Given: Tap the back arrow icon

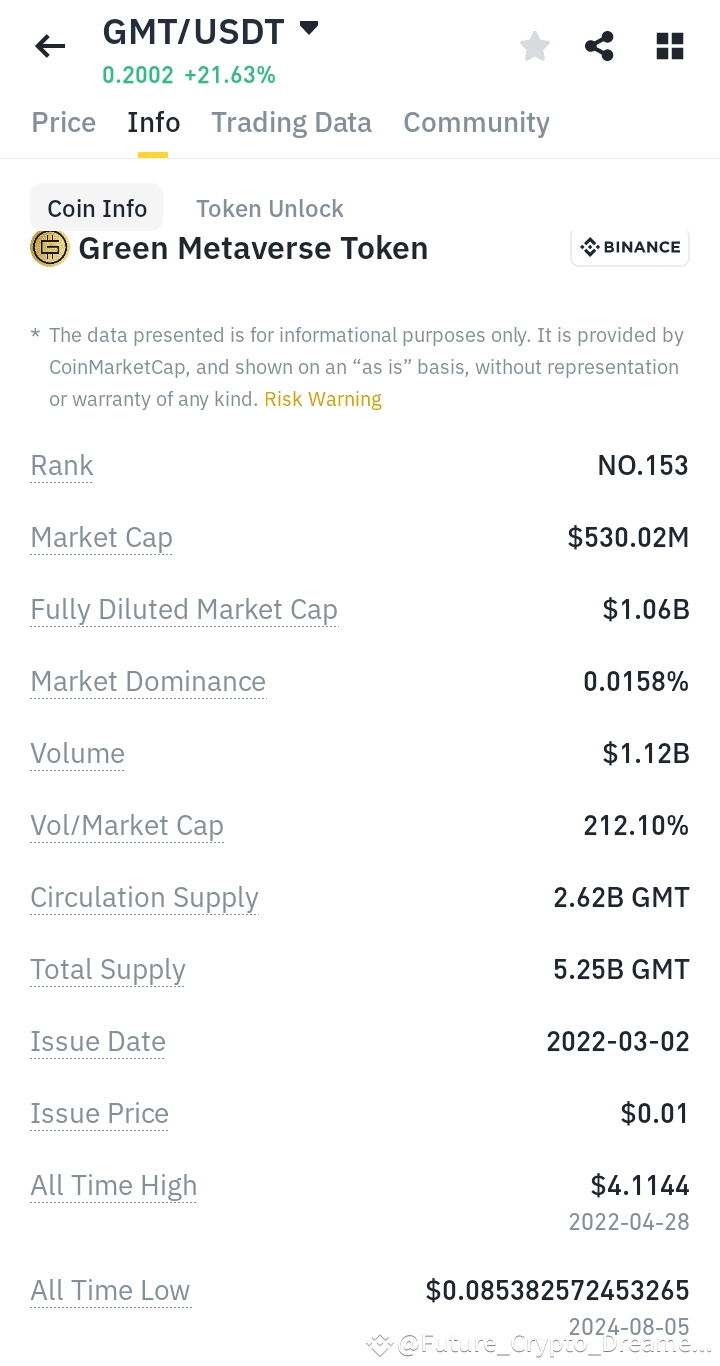Looking at the screenshot, I should click(50, 46).
